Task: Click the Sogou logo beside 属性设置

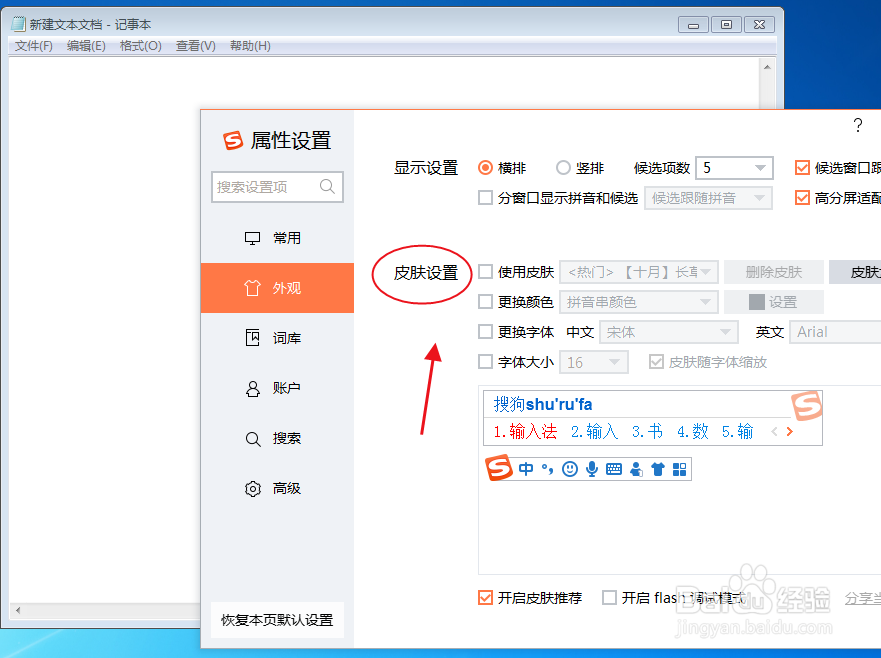Action: pyautogui.click(x=233, y=140)
